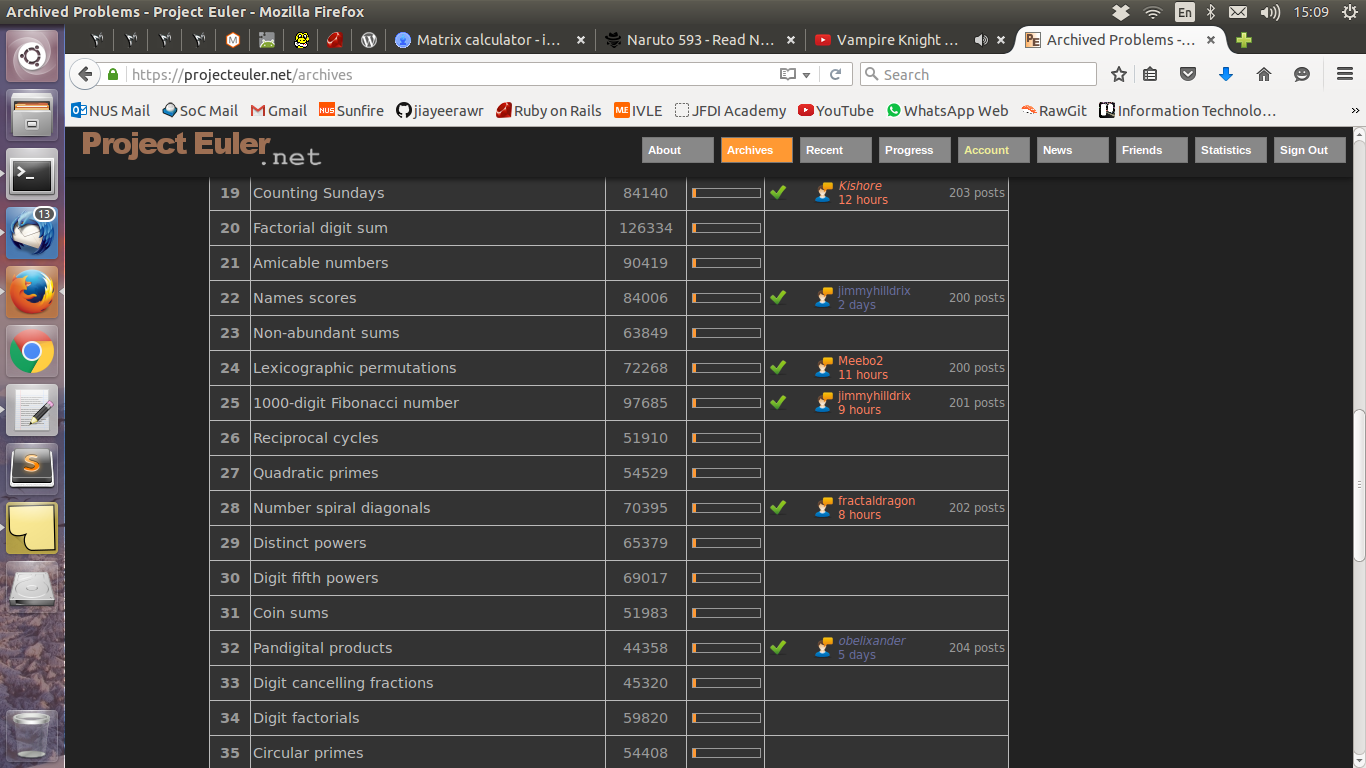Open the Firefox hamburger menu
1366x768 pixels.
click(1345, 74)
